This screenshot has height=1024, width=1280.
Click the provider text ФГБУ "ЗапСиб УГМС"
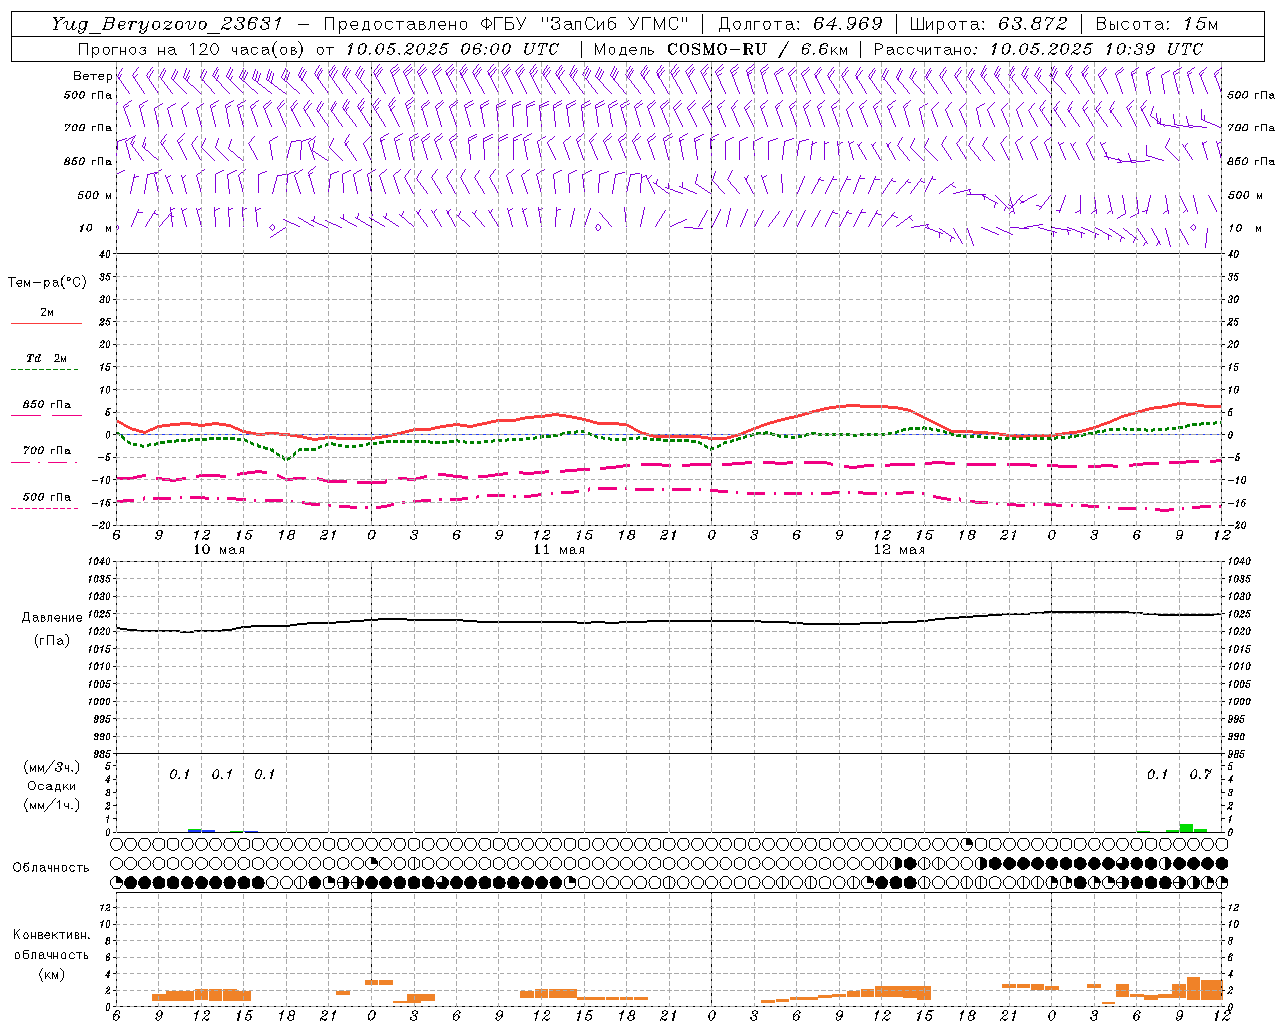583,24
